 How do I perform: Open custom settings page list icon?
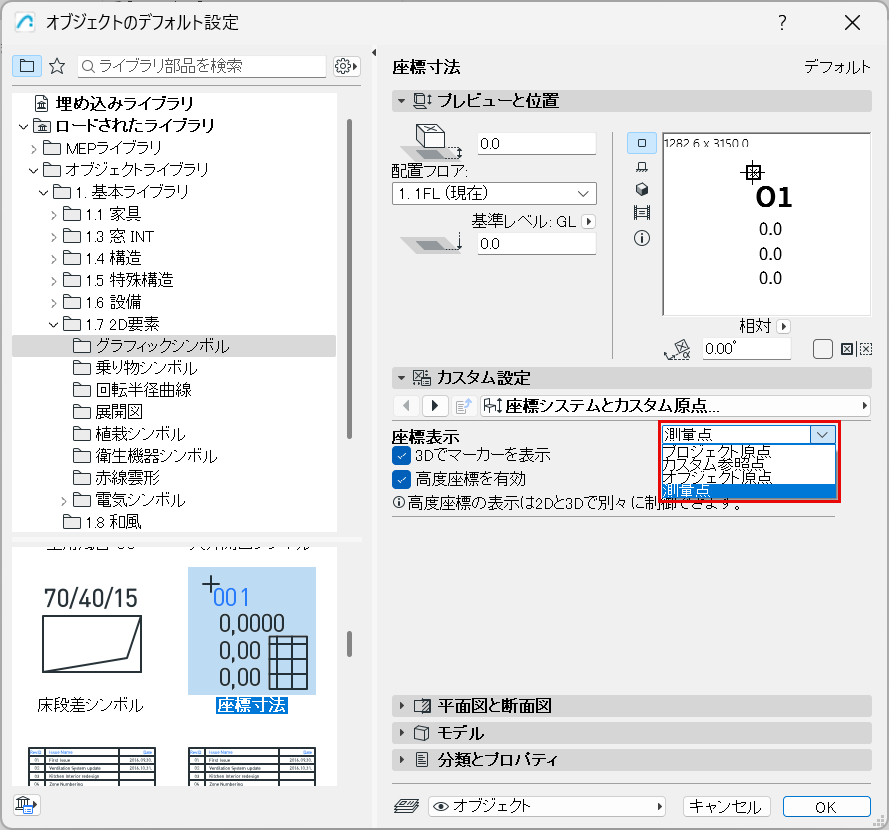464,405
